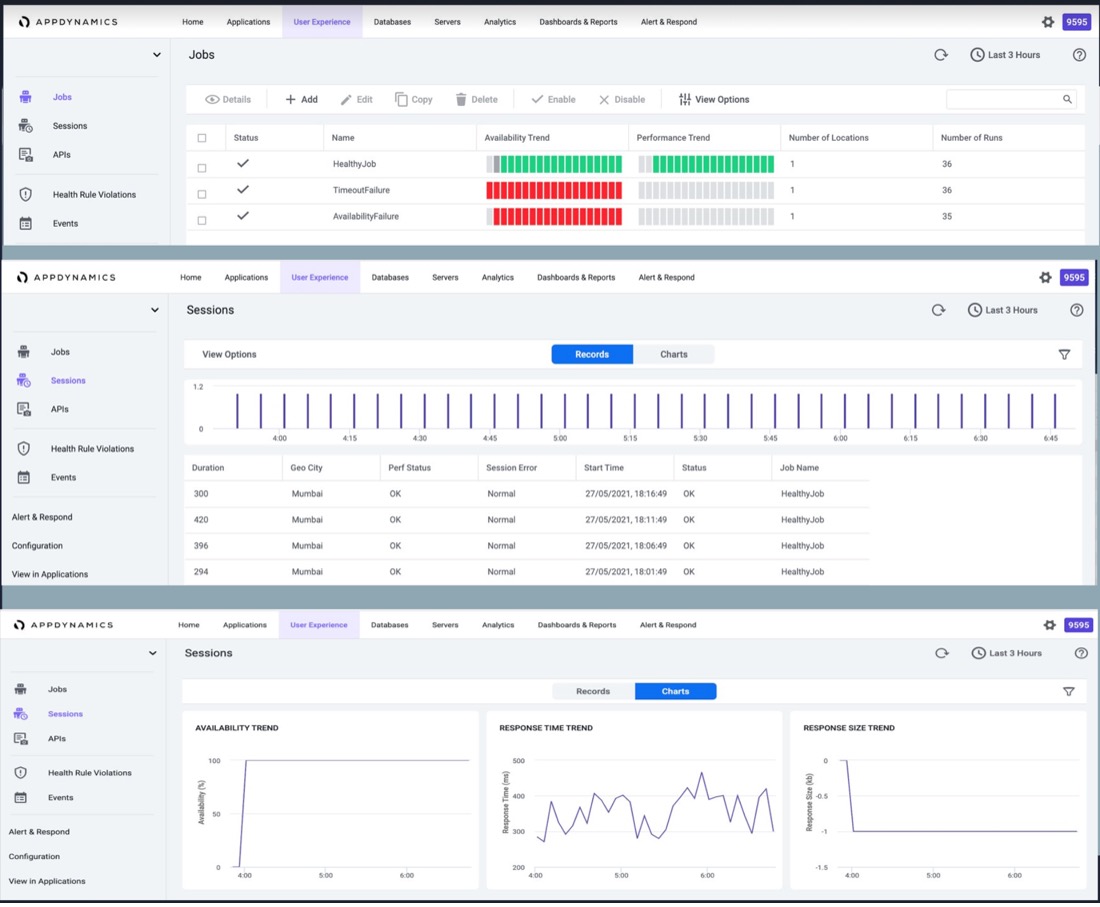The width and height of the screenshot is (1100, 907).
Task: Click Jobs sidebar icon in Records panel
Action: click(x=23, y=351)
